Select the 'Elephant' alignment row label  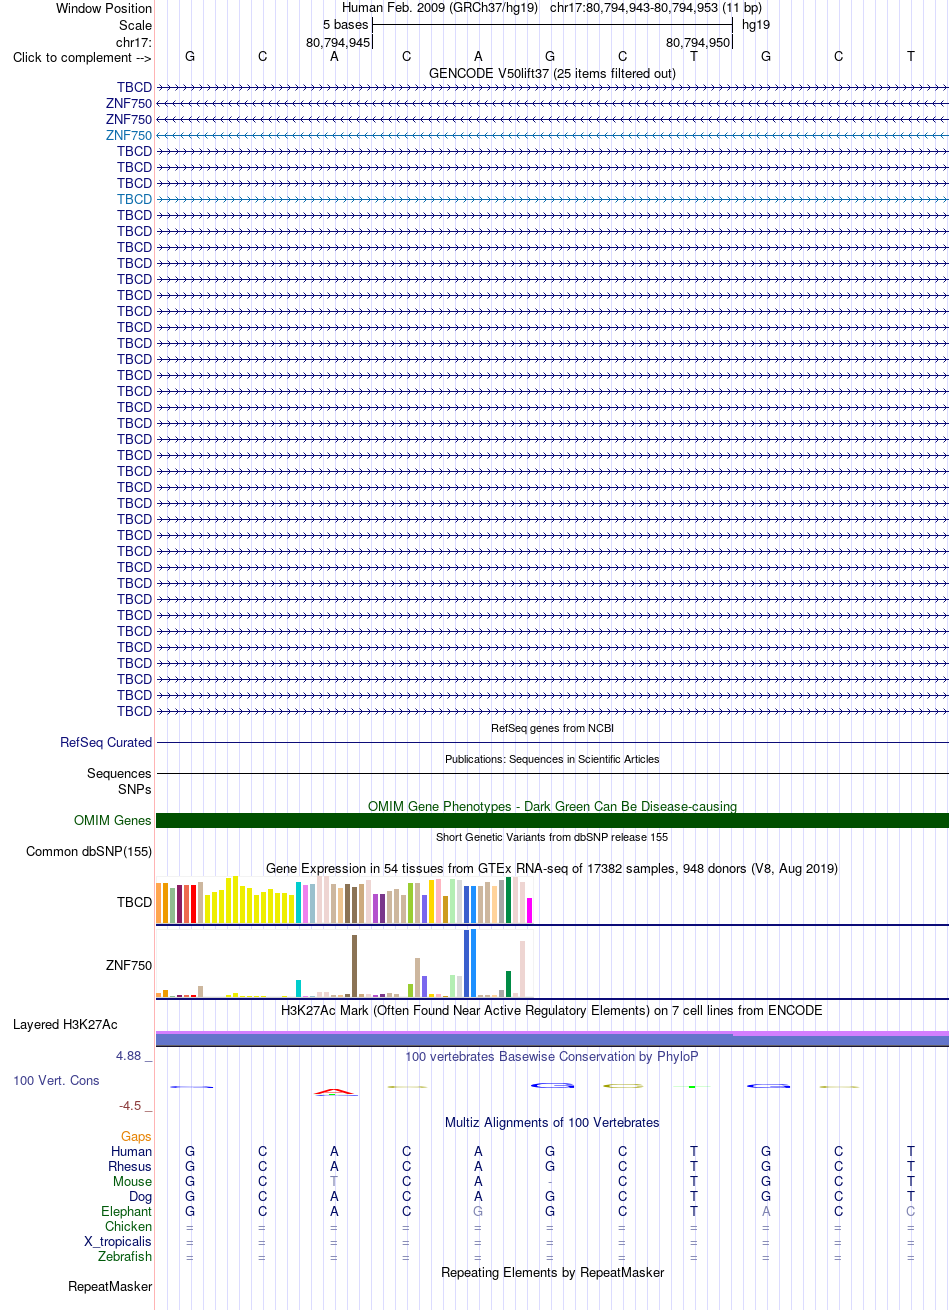pyautogui.click(x=127, y=1212)
